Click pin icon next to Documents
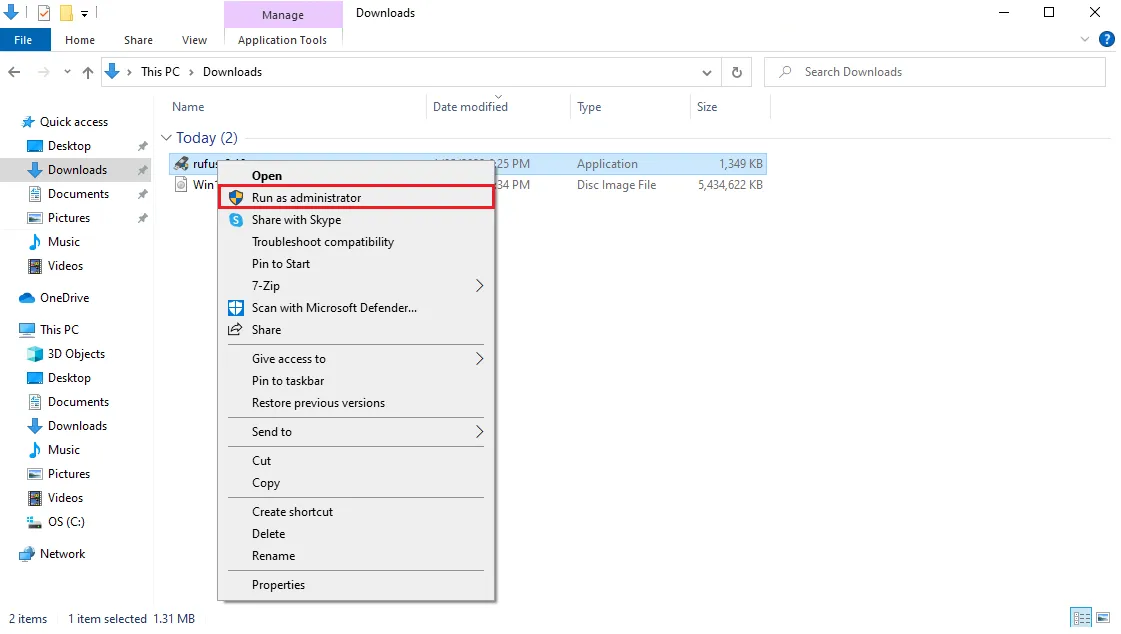1121x634 pixels. click(x=142, y=194)
